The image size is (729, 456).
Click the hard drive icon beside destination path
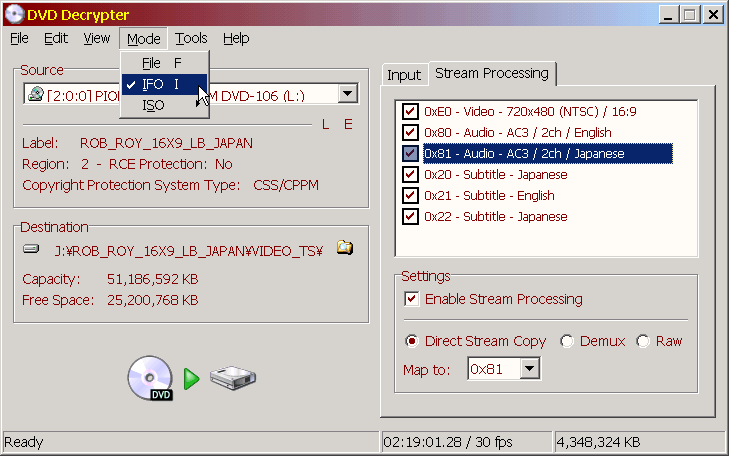coord(31,249)
